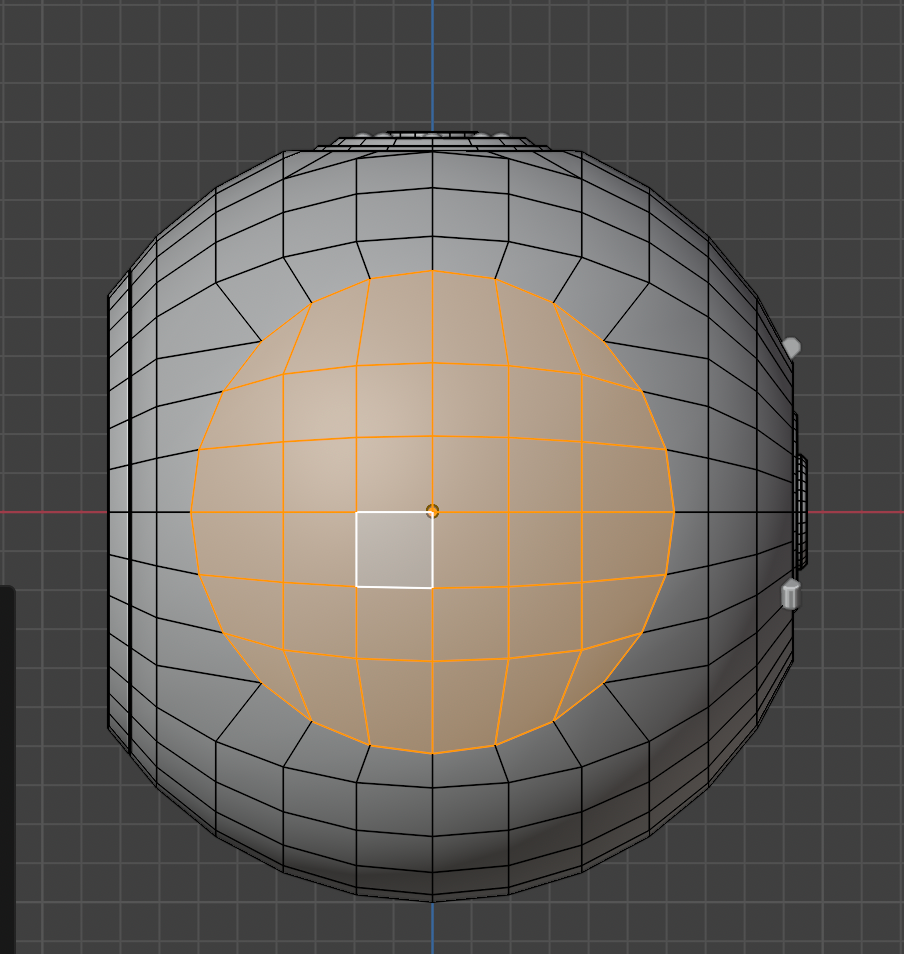Image resolution: width=904 pixels, height=954 pixels.
Task: Click the face directly below the active face
Action: point(394,622)
